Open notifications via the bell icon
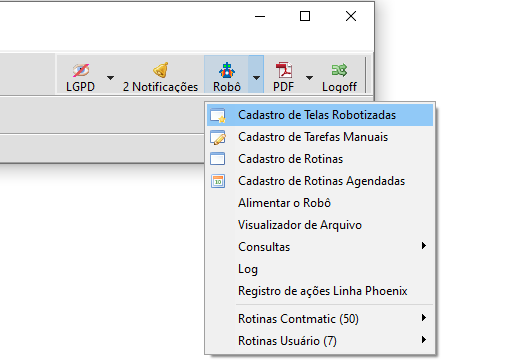Viewport: 507px width, 360px height. point(161,70)
